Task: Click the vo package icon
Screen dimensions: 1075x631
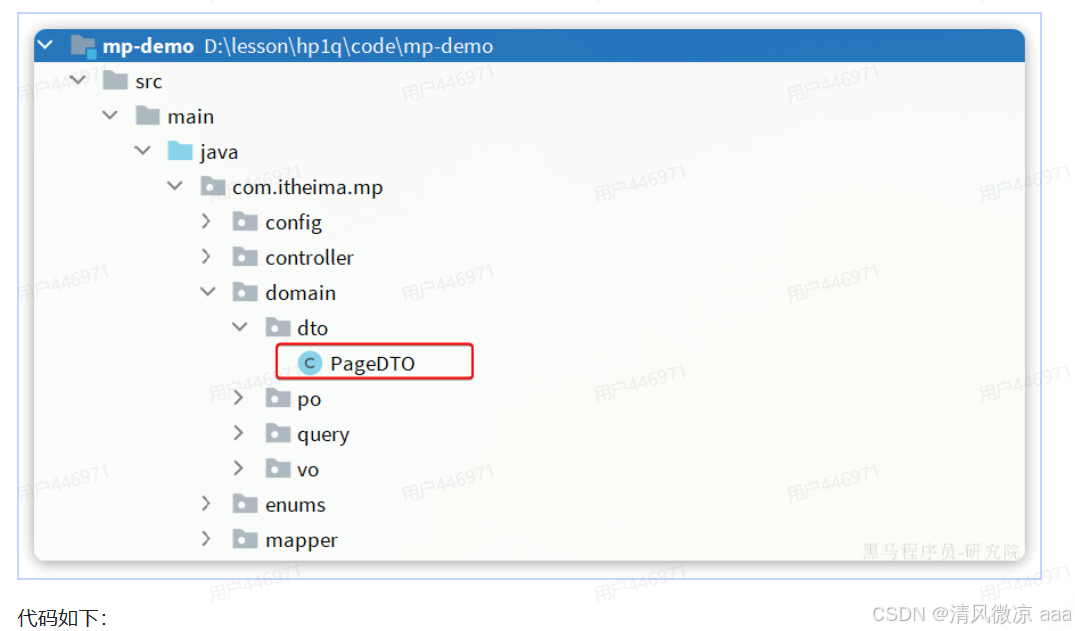Action: pyautogui.click(x=278, y=468)
